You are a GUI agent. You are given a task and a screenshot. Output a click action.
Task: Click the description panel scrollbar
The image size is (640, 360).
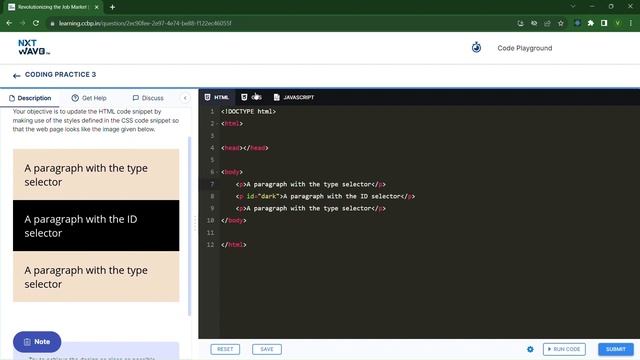point(189,226)
